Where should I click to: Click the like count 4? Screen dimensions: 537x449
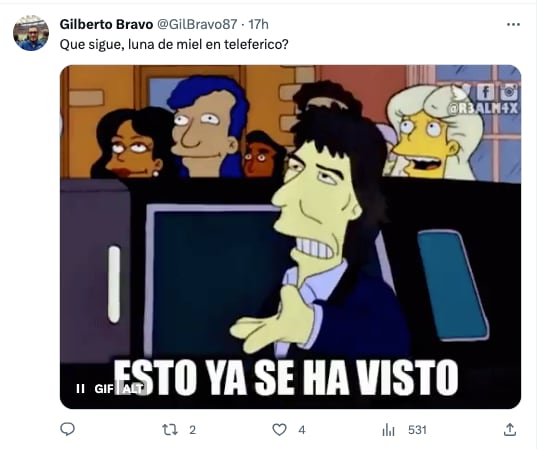click(302, 430)
